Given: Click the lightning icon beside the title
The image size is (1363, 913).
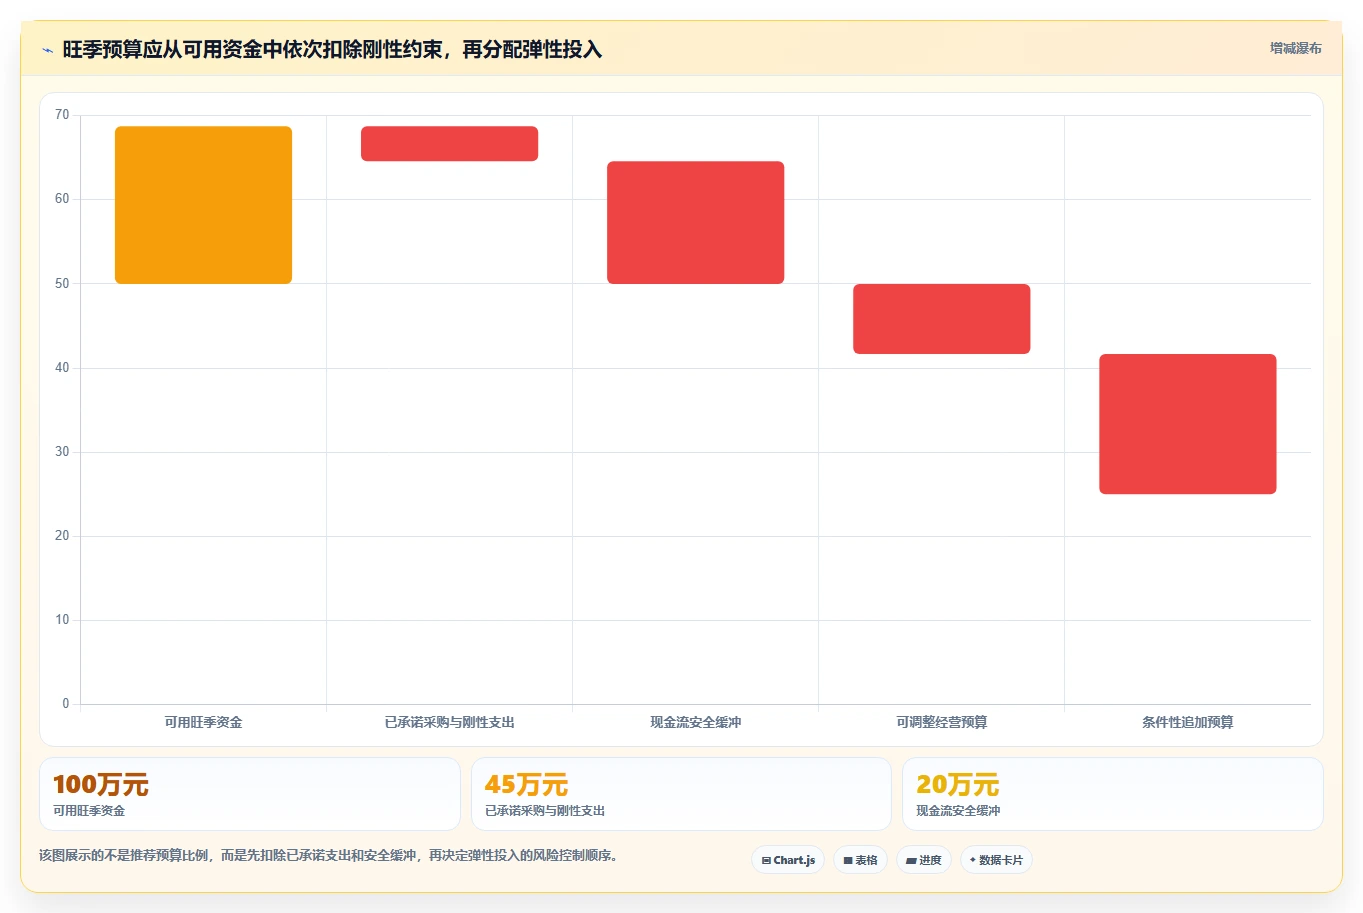Looking at the screenshot, I should [x=47, y=50].
